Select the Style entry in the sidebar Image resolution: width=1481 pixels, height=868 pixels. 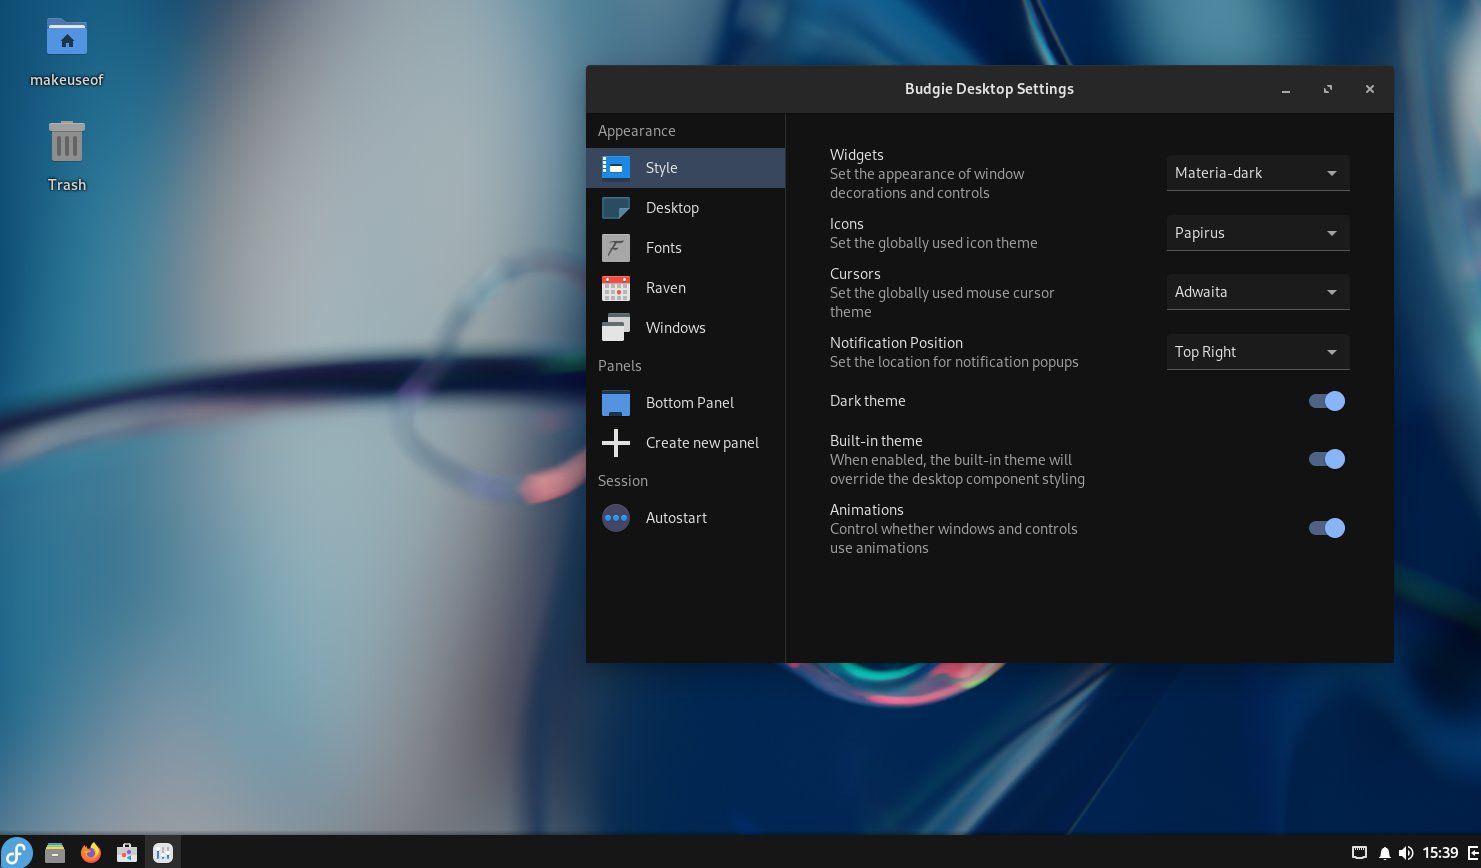(662, 168)
